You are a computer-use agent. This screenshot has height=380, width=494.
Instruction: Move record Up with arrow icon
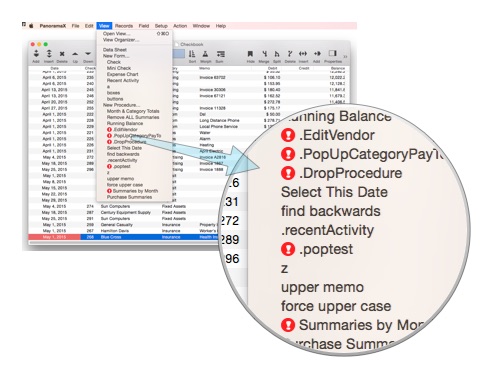(75, 54)
